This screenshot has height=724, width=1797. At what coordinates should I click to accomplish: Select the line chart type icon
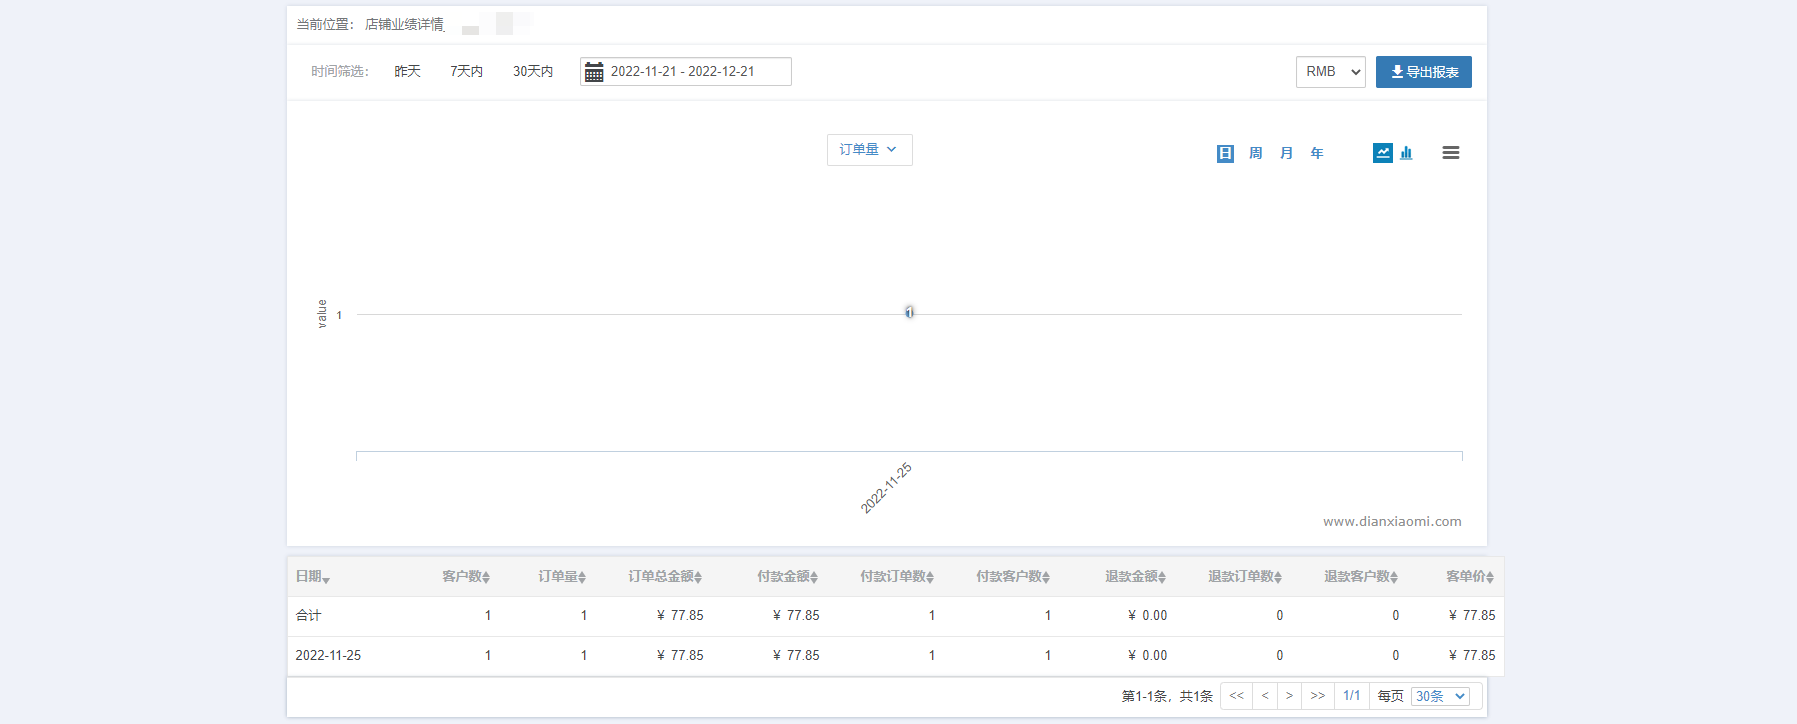[1383, 153]
